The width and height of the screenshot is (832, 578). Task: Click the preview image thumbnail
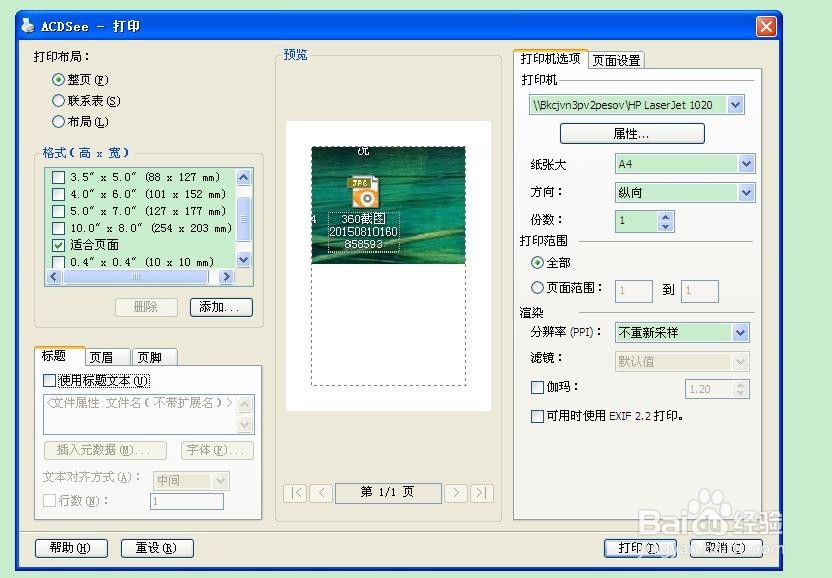[388, 205]
